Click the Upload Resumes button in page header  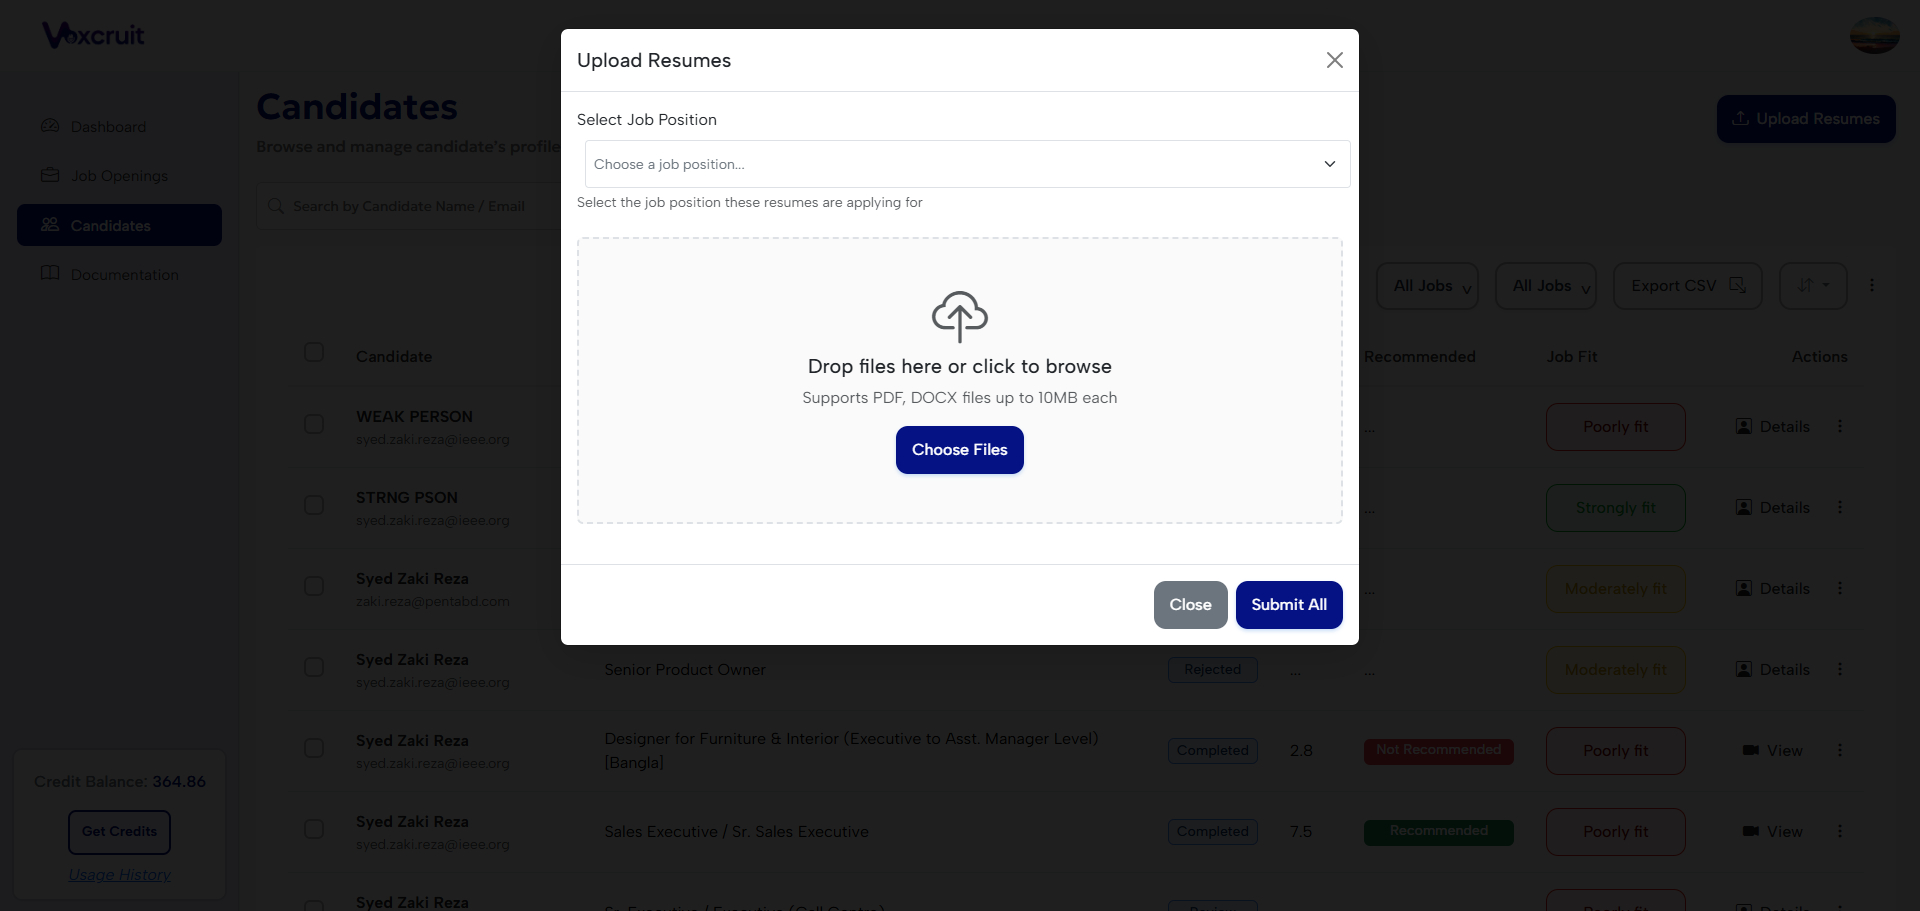coord(1806,119)
